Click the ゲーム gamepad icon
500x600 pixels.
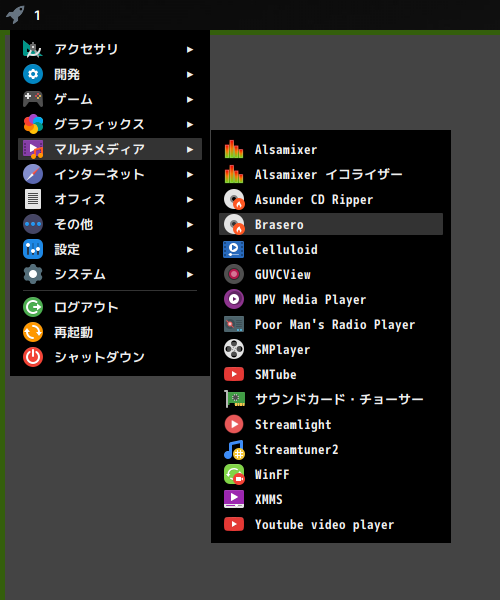pyautogui.click(x=33, y=99)
